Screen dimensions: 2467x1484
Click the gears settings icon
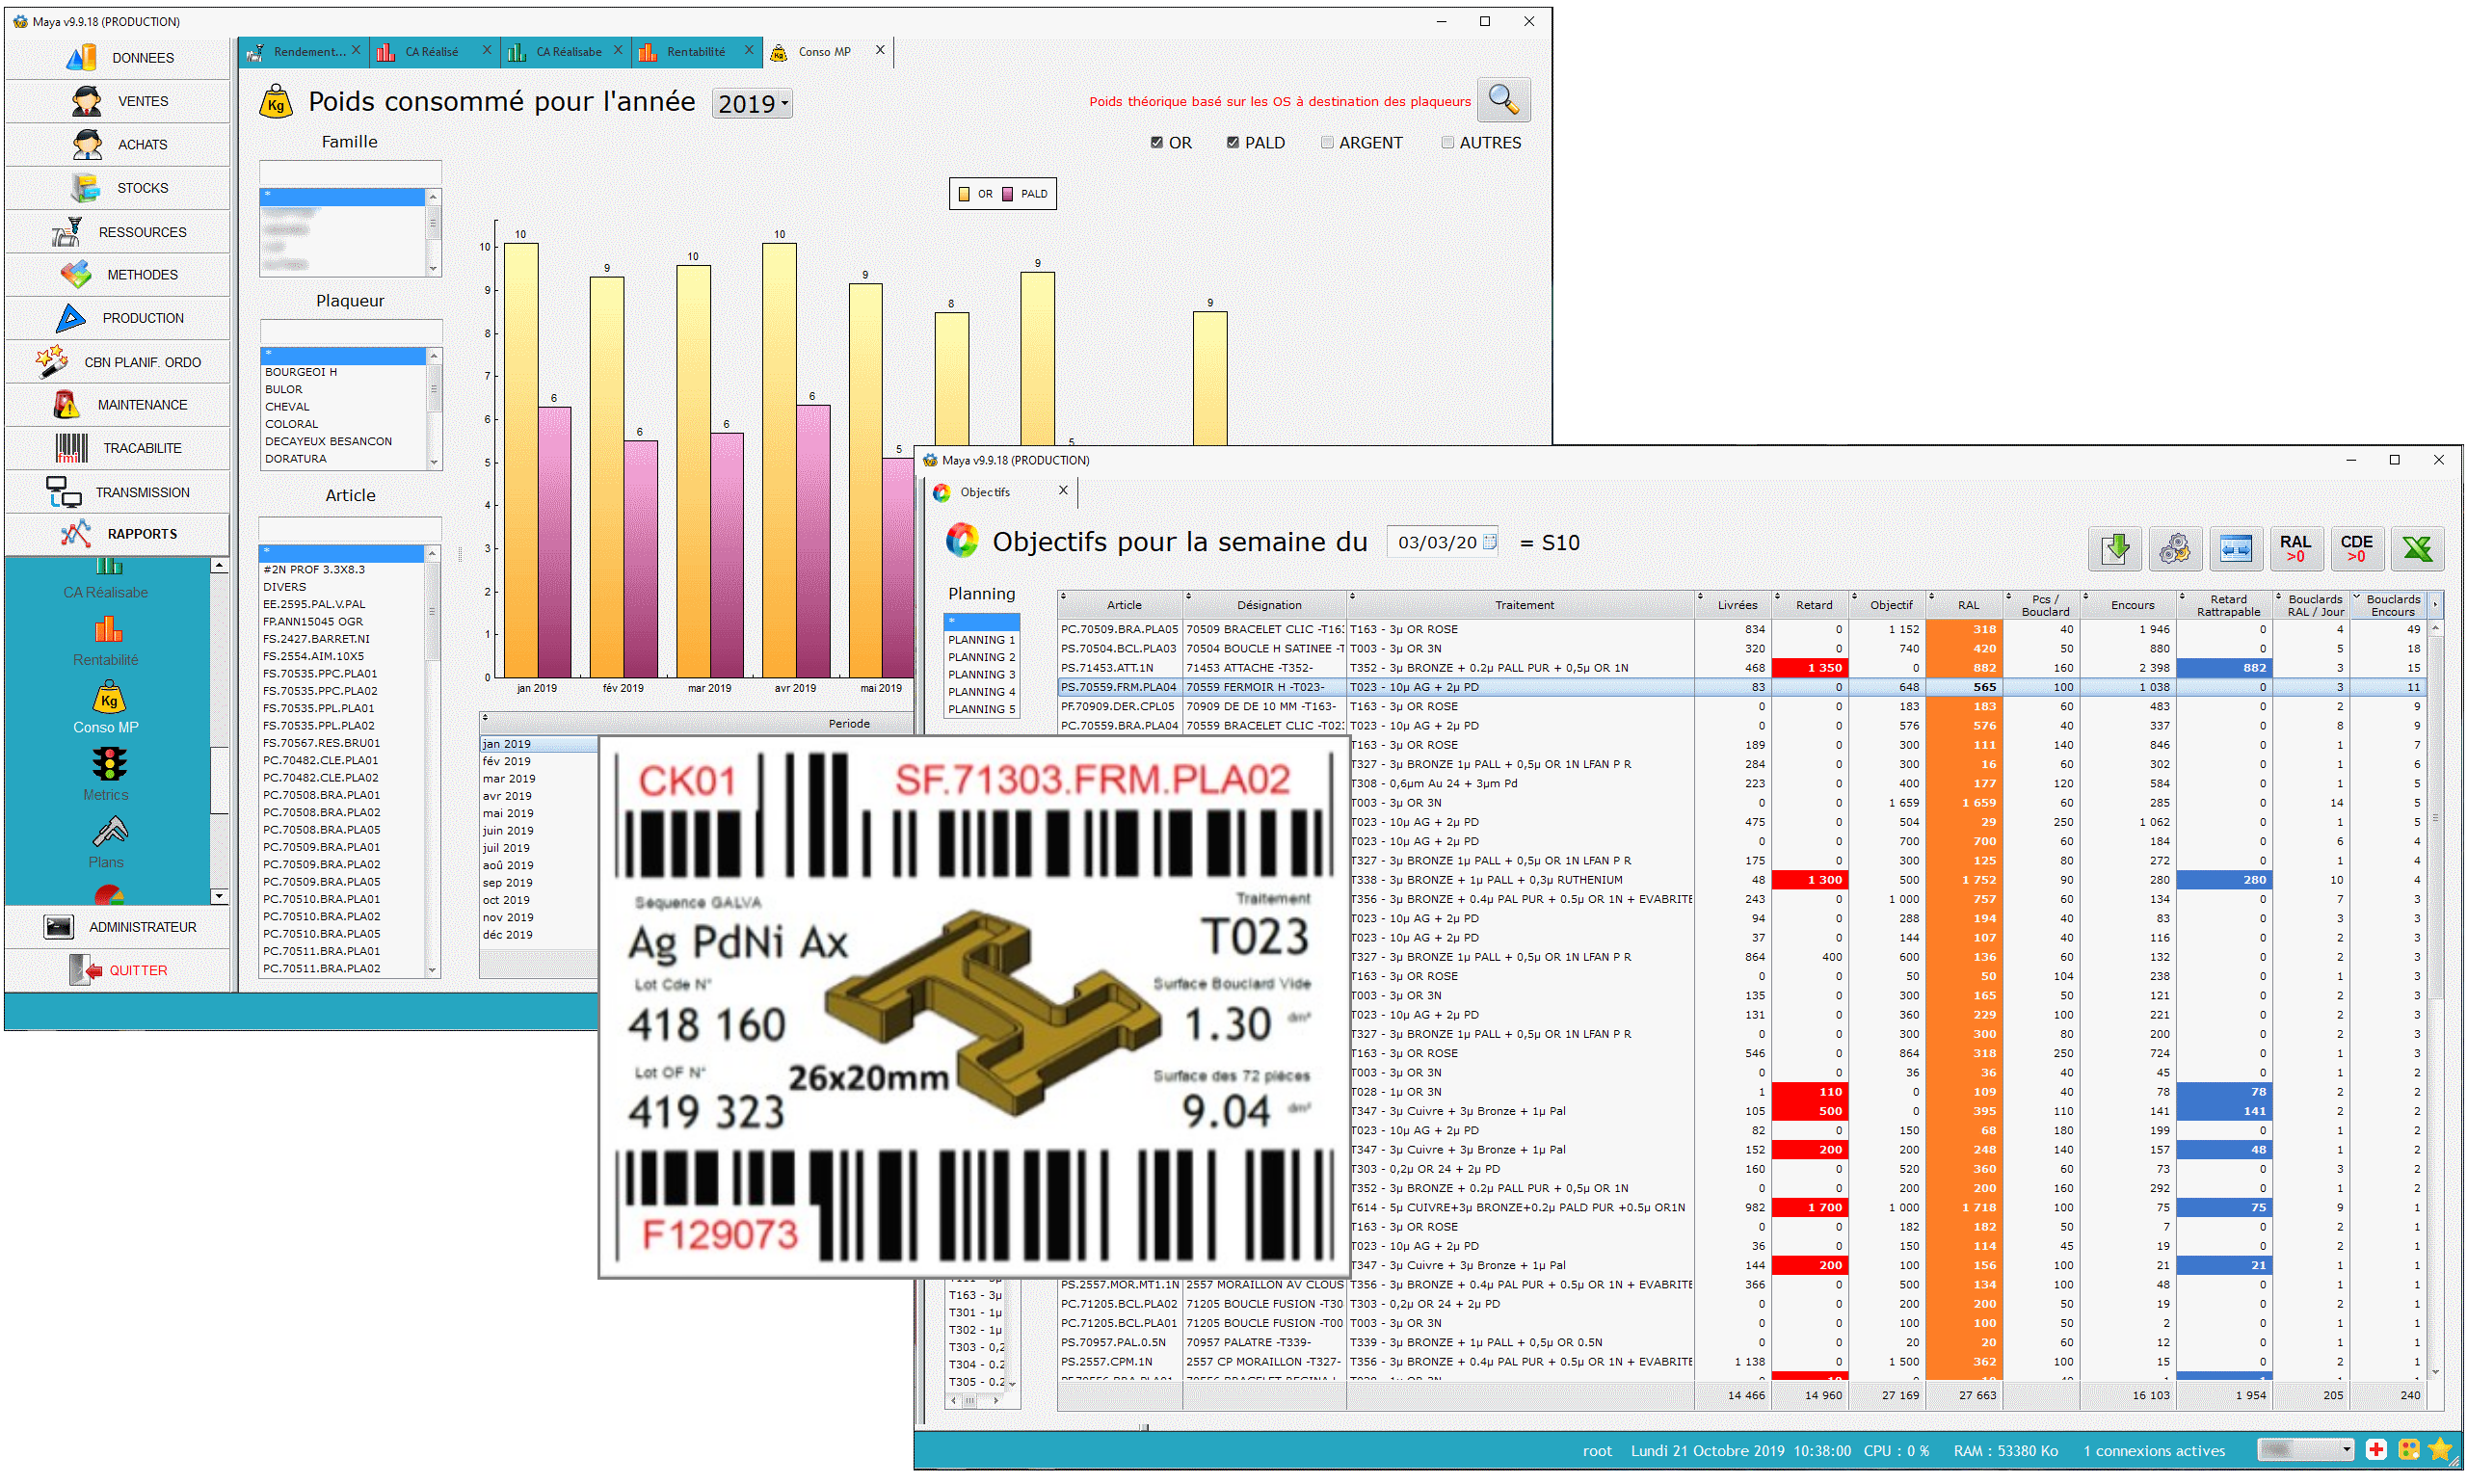pyautogui.click(x=2175, y=548)
